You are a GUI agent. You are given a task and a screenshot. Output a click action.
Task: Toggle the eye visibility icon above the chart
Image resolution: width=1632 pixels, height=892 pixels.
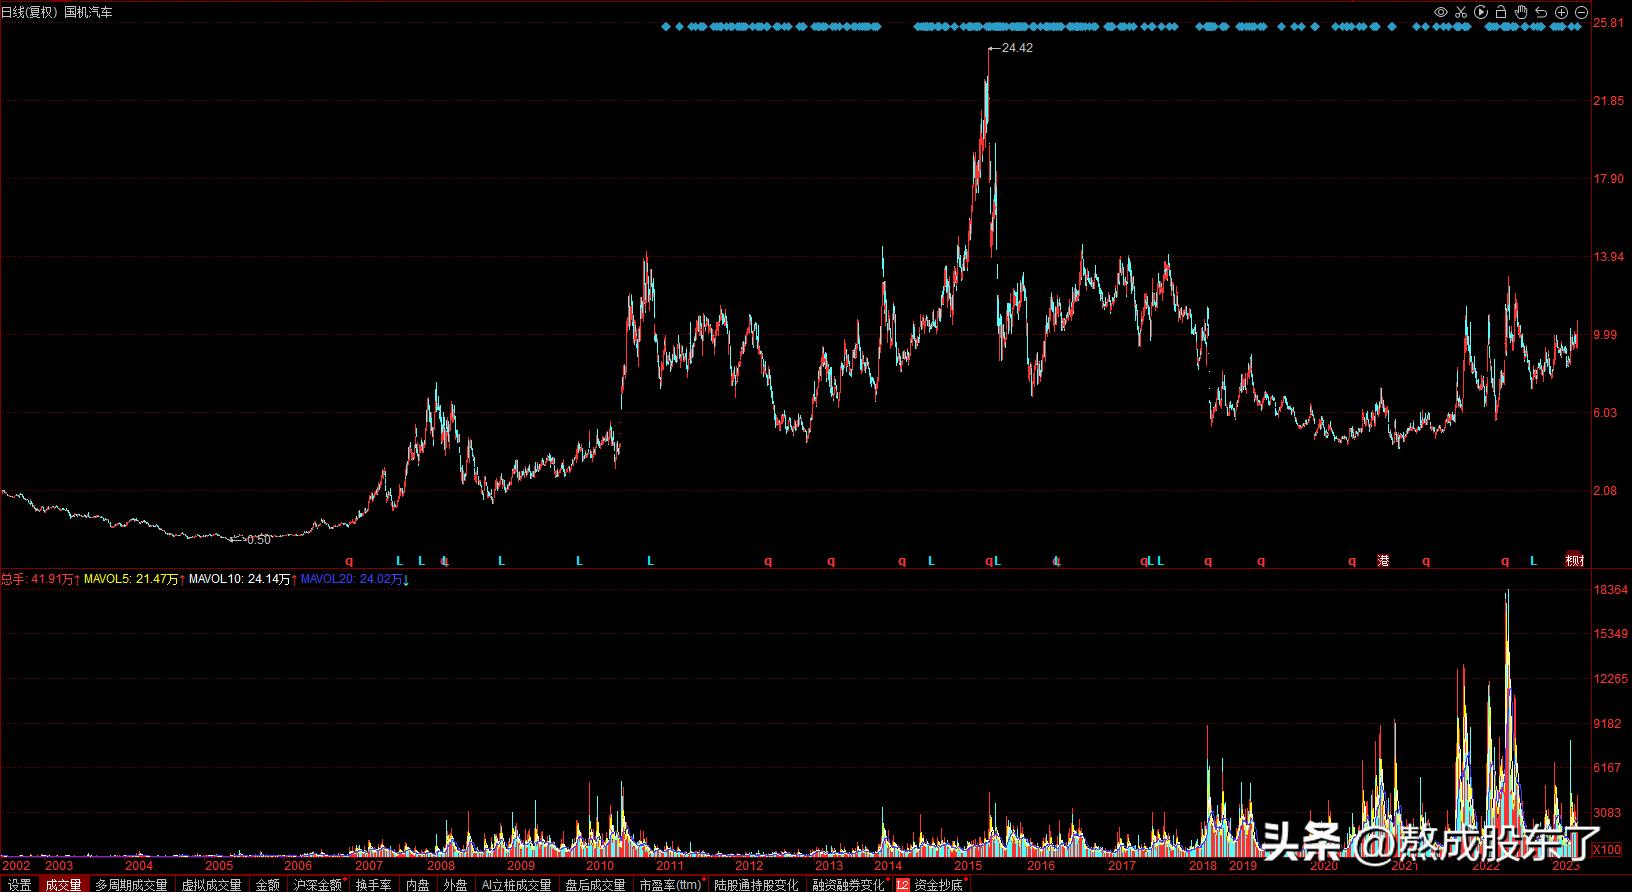click(1441, 12)
